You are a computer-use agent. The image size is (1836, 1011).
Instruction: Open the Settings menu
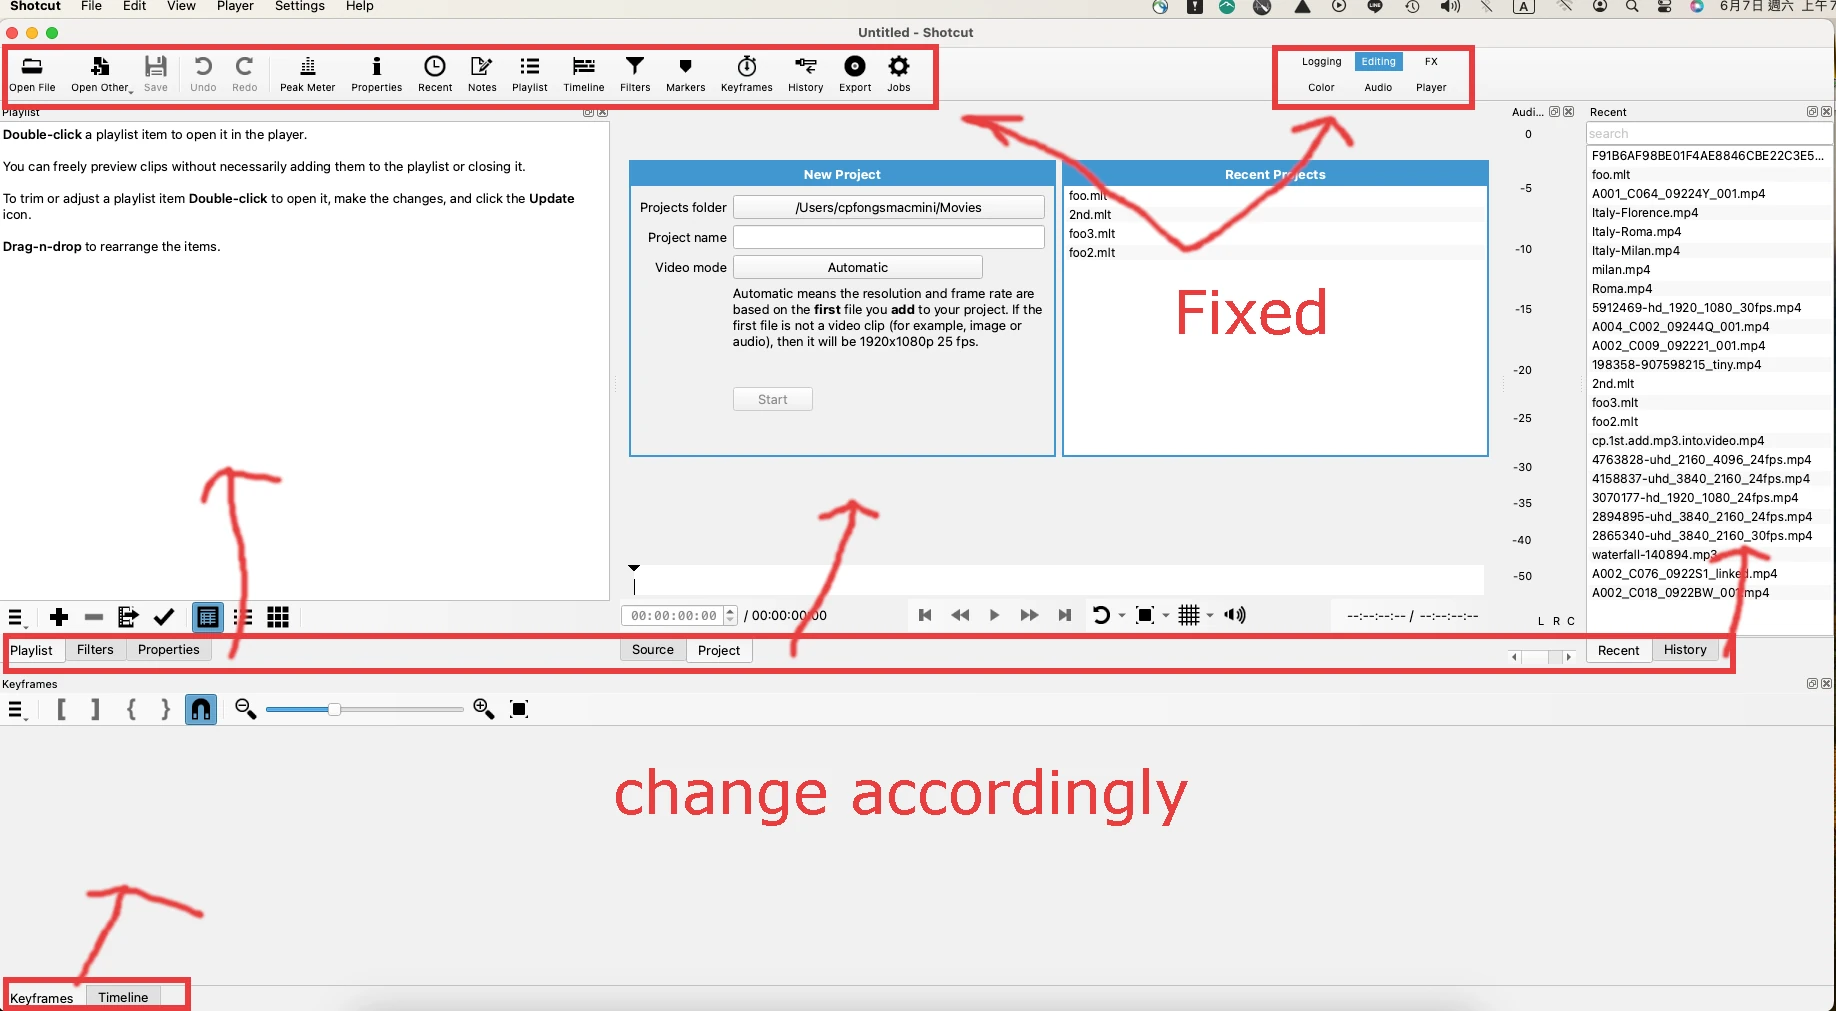(x=299, y=7)
